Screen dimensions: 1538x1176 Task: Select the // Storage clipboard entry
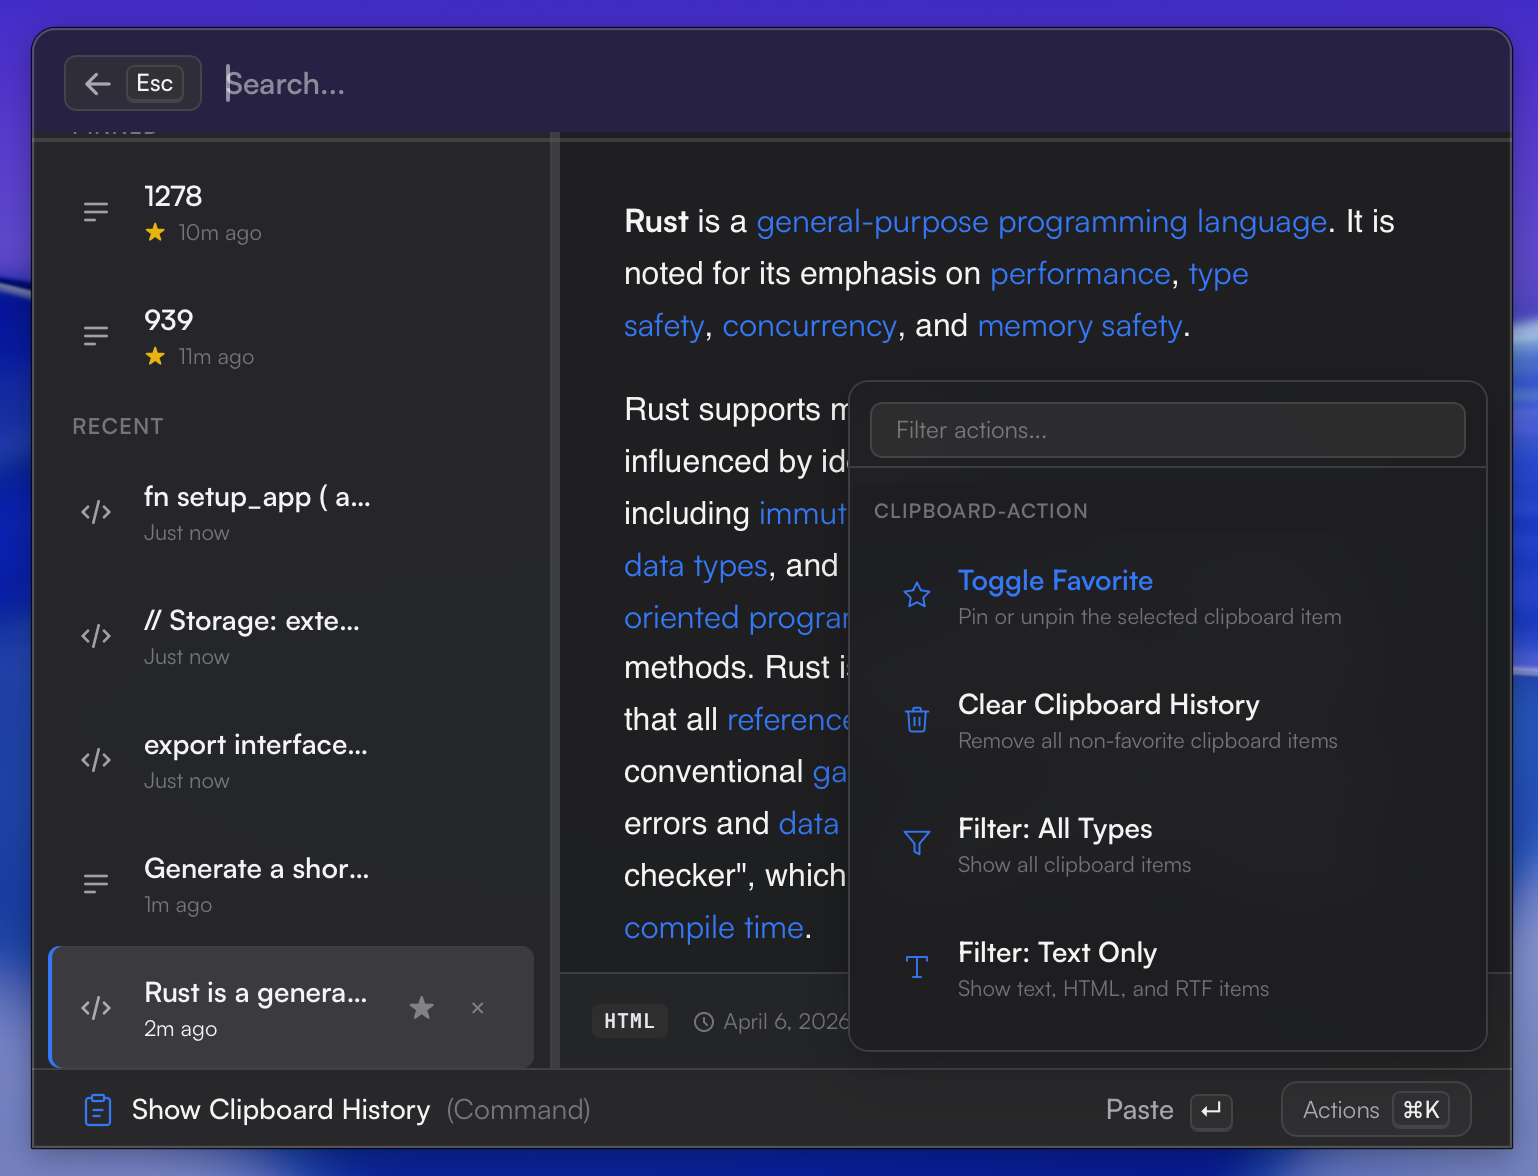[x=290, y=636]
